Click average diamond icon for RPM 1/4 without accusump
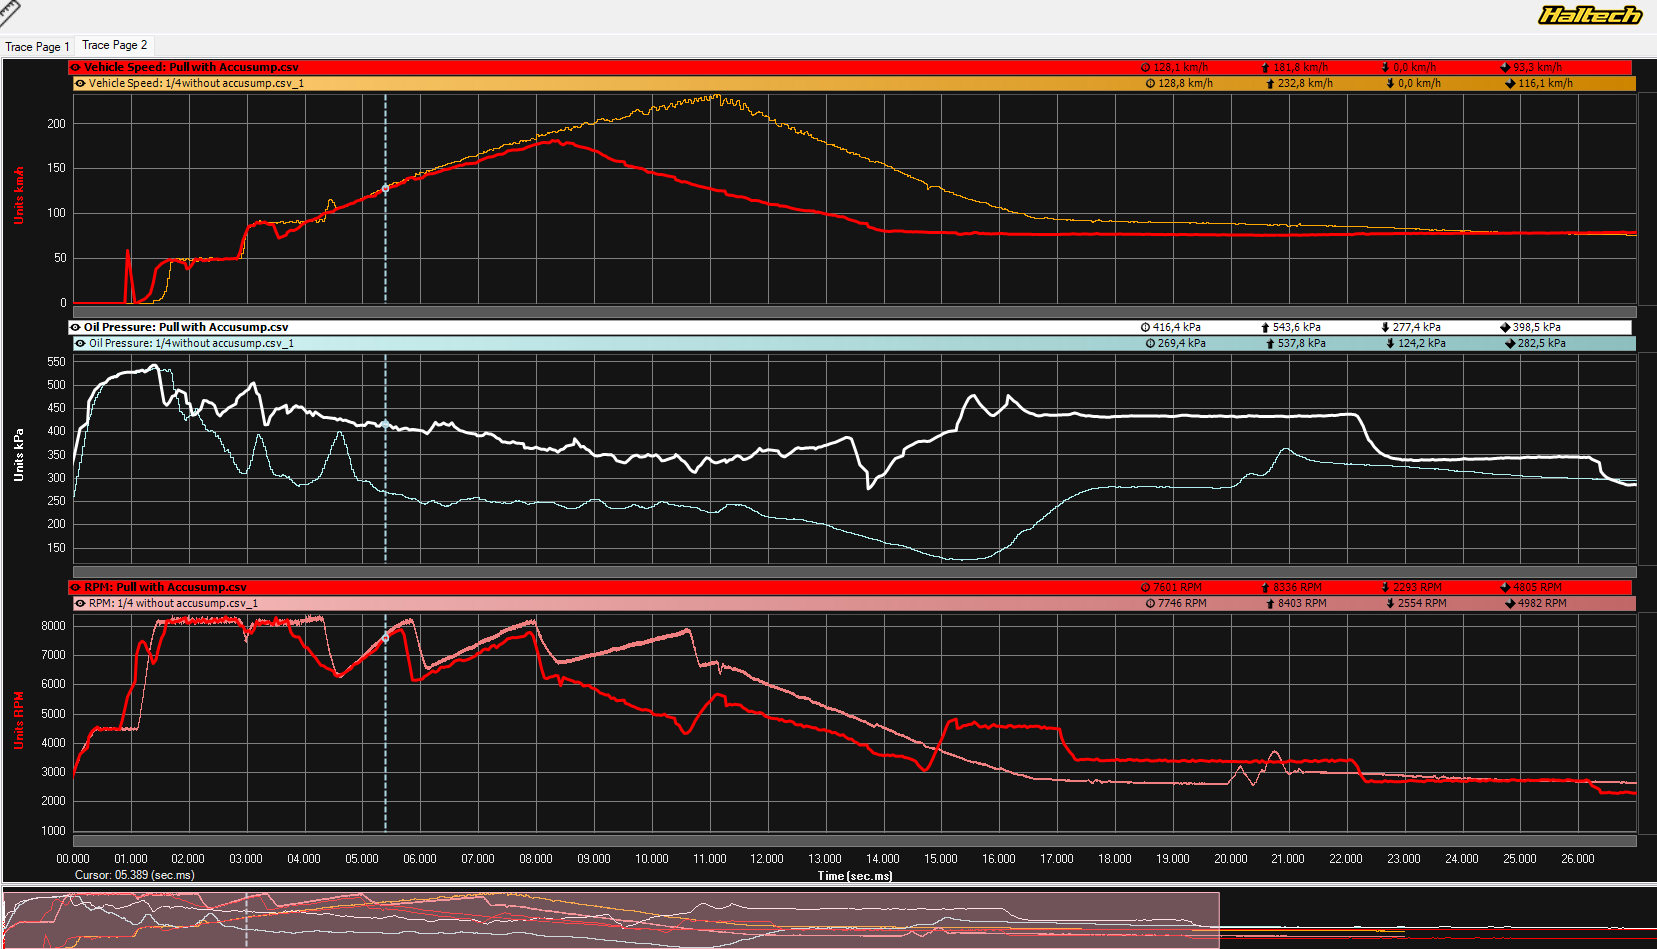 (x=1510, y=604)
